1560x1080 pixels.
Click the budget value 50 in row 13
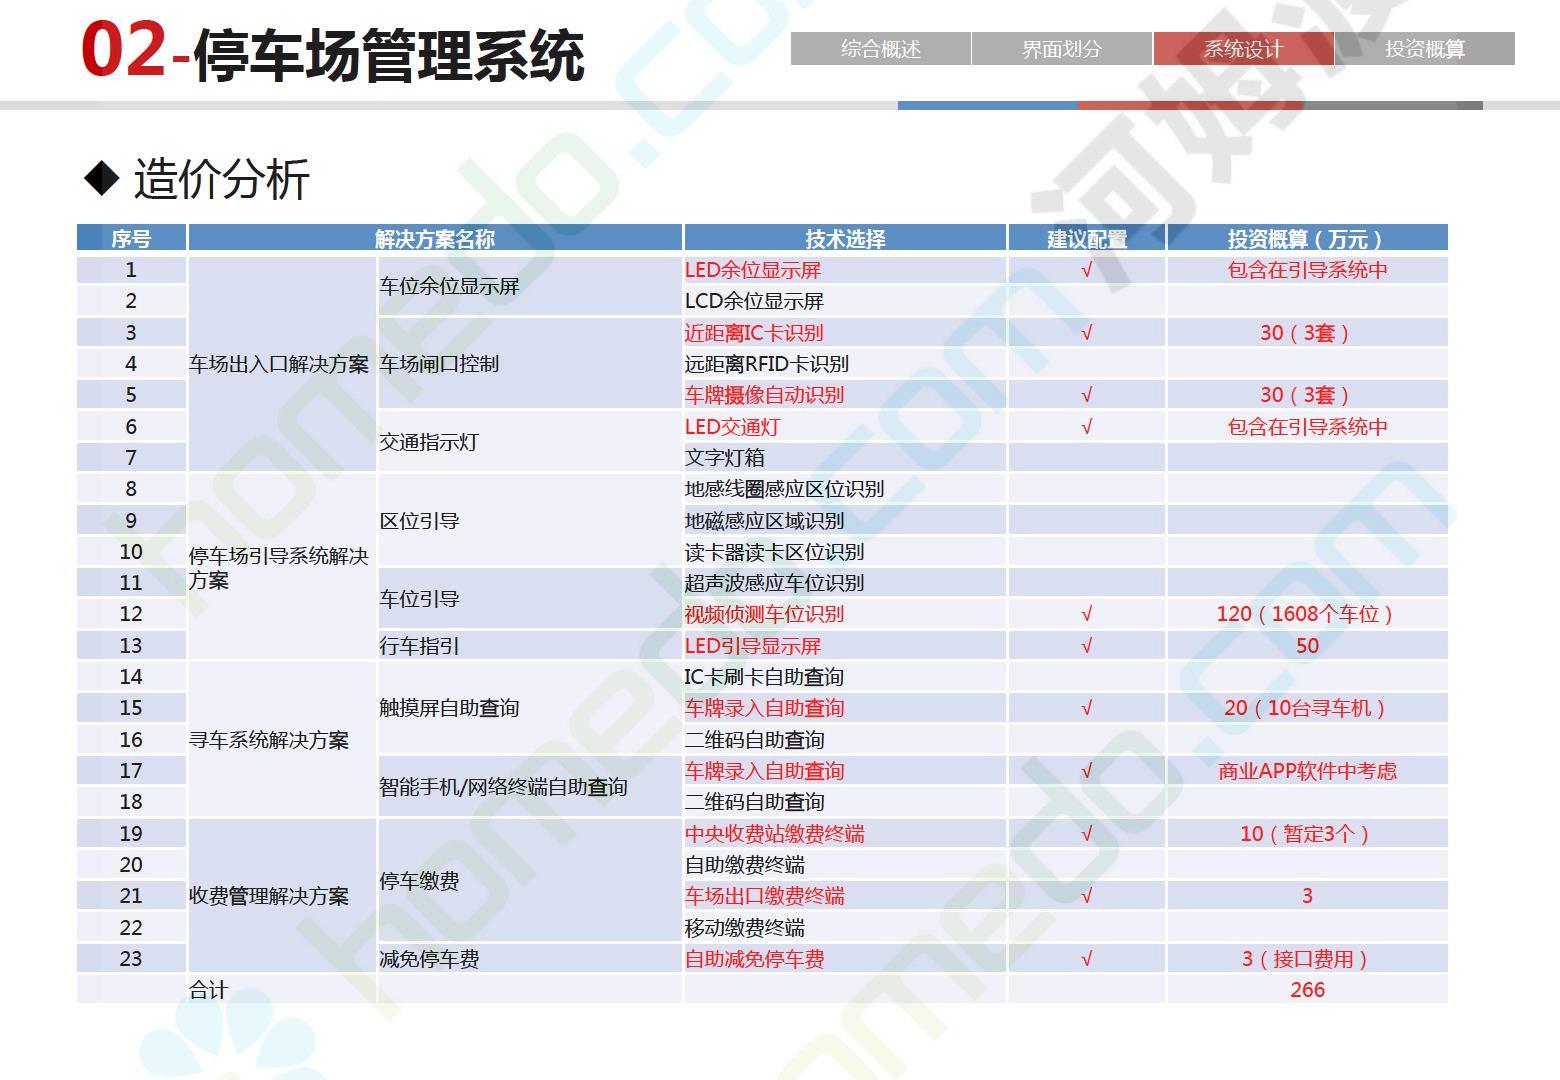click(x=1307, y=646)
